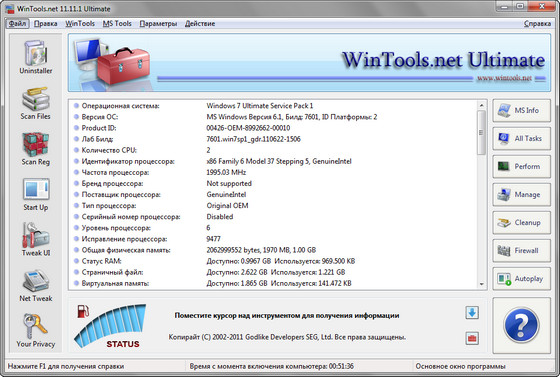Screen dimensions: 560x377
Task: Open the Правка menu
Action: click(x=45, y=24)
